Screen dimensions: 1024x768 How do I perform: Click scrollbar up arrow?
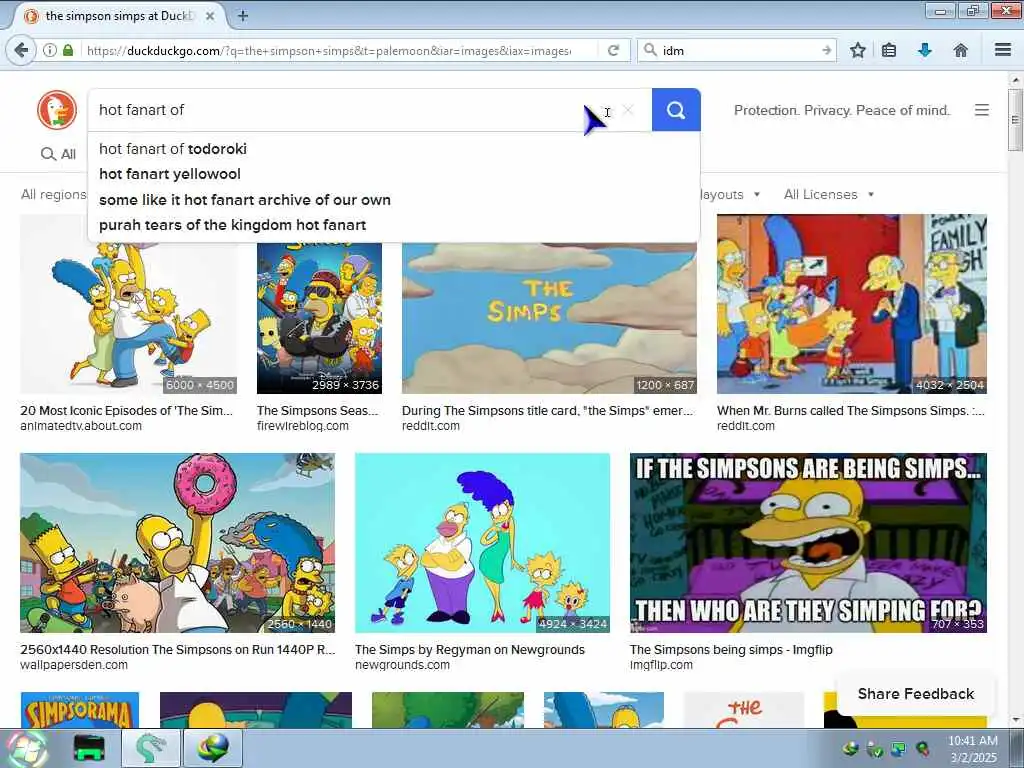(1015, 80)
